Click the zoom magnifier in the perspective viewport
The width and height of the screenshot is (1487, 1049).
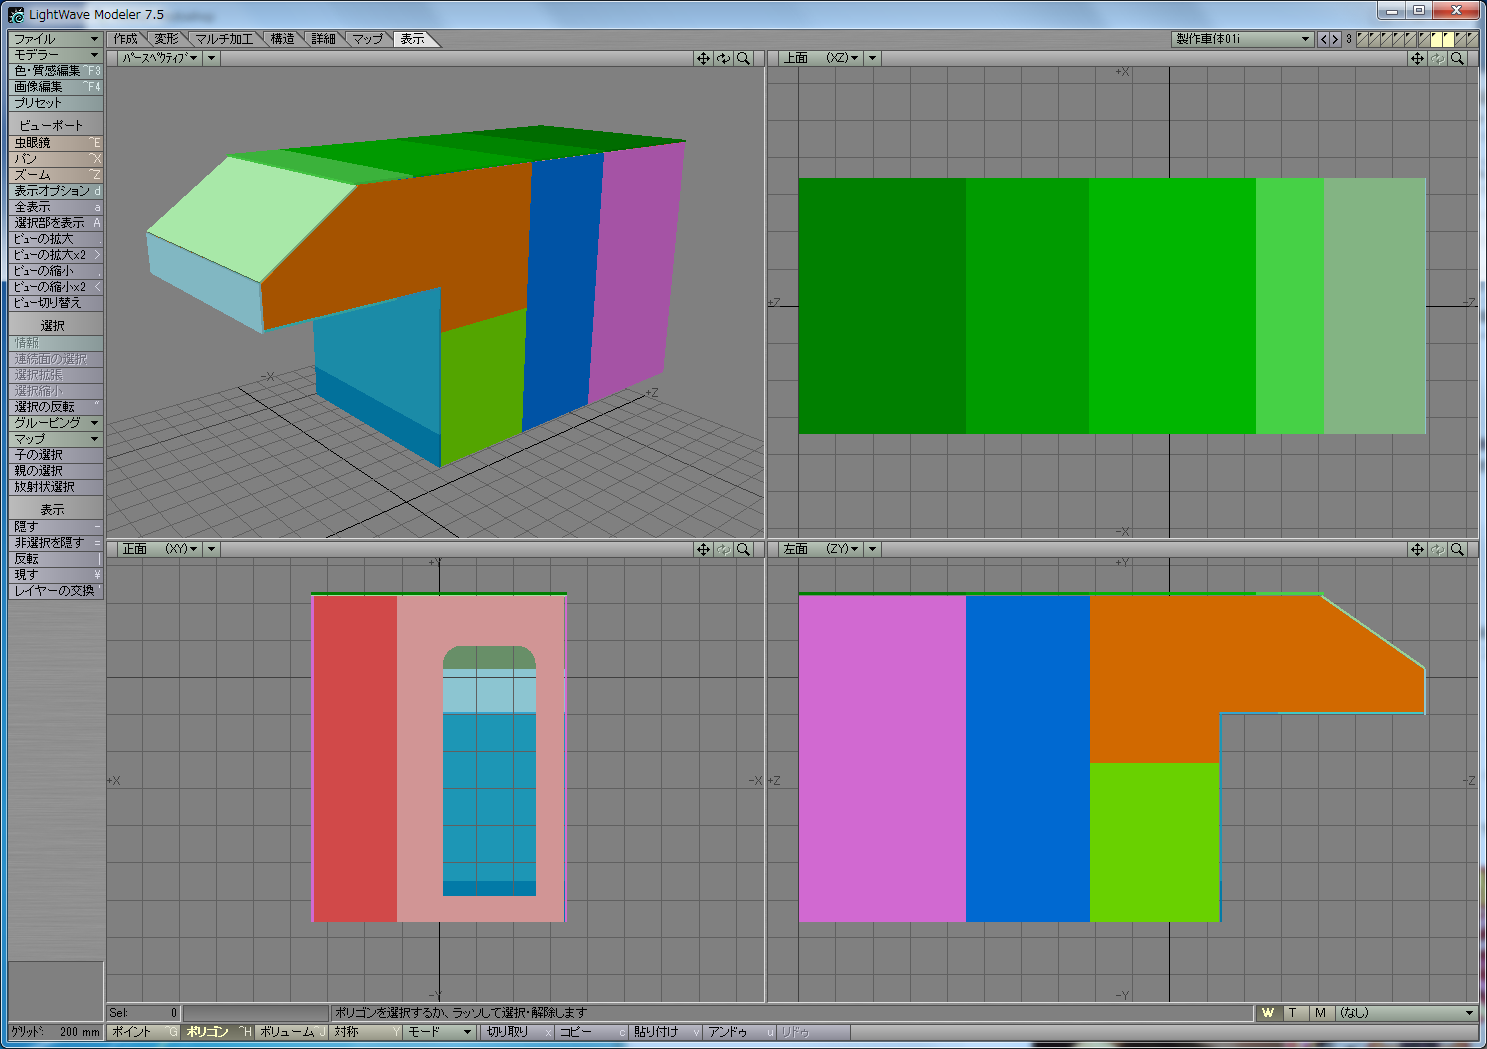743,59
